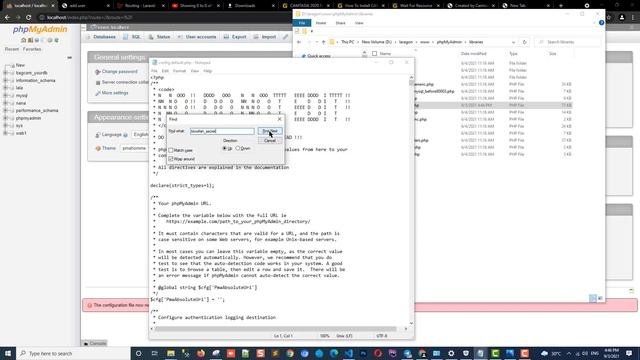
Task: Expand the information_schema database node
Action: pos(5,80)
